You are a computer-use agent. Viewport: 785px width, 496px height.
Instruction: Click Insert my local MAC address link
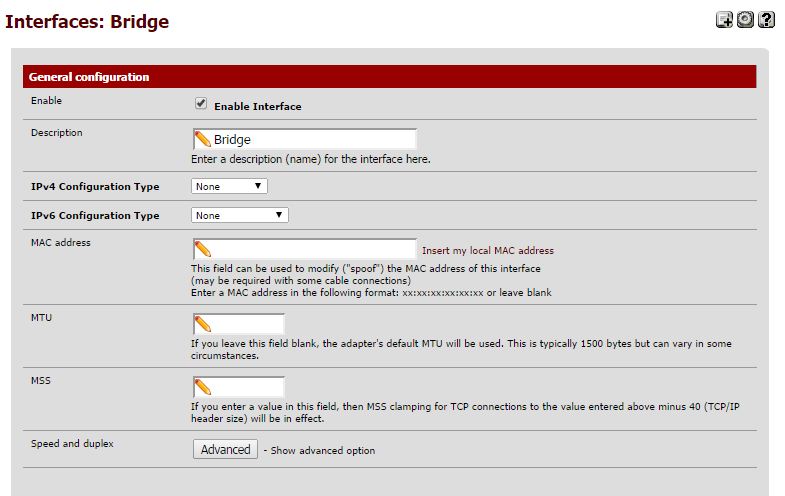tap(488, 250)
